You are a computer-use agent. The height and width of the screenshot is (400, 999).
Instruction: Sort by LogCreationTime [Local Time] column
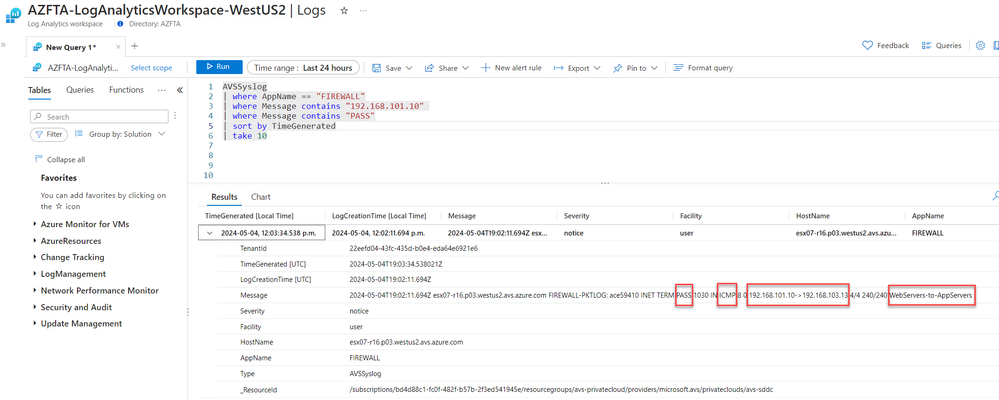379,217
